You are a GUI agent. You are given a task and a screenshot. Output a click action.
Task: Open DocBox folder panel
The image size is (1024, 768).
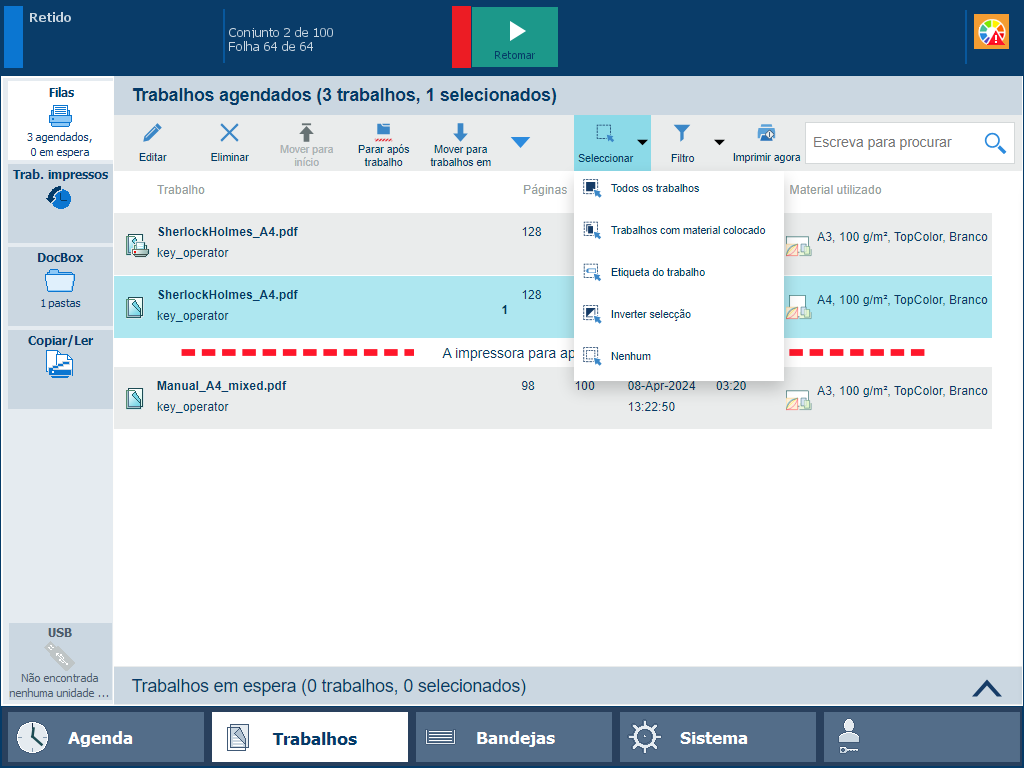coord(60,281)
